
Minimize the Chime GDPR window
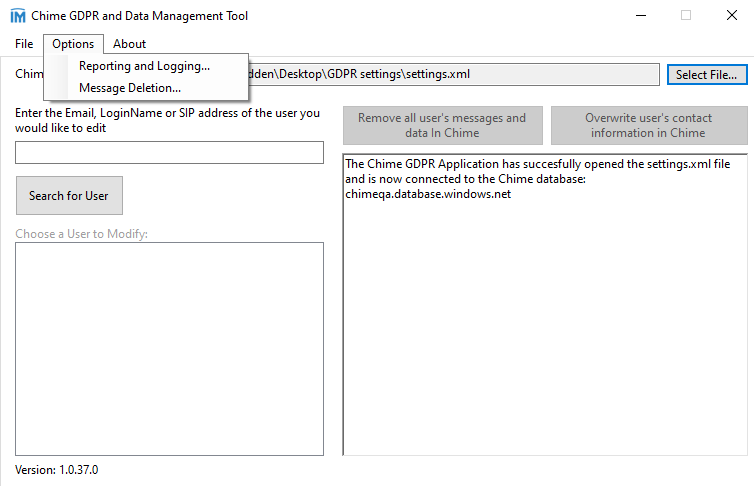[x=639, y=16]
